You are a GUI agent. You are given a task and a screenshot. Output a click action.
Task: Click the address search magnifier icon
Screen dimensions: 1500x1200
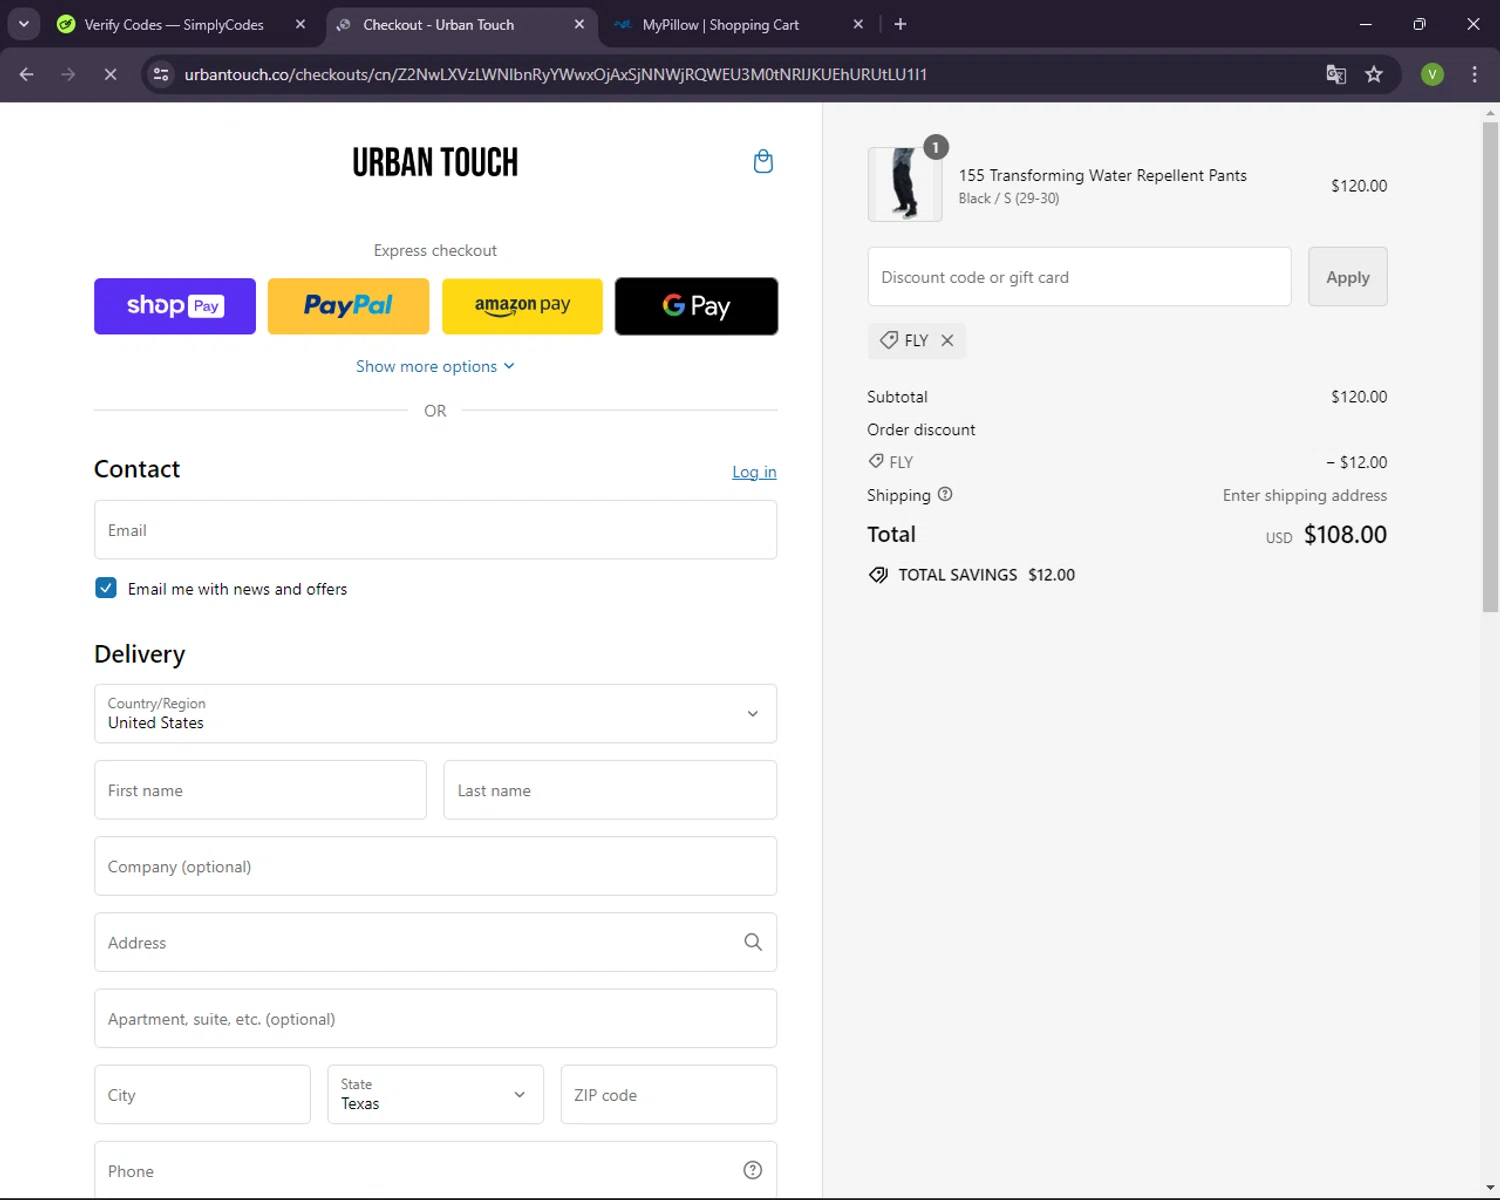pyautogui.click(x=753, y=942)
